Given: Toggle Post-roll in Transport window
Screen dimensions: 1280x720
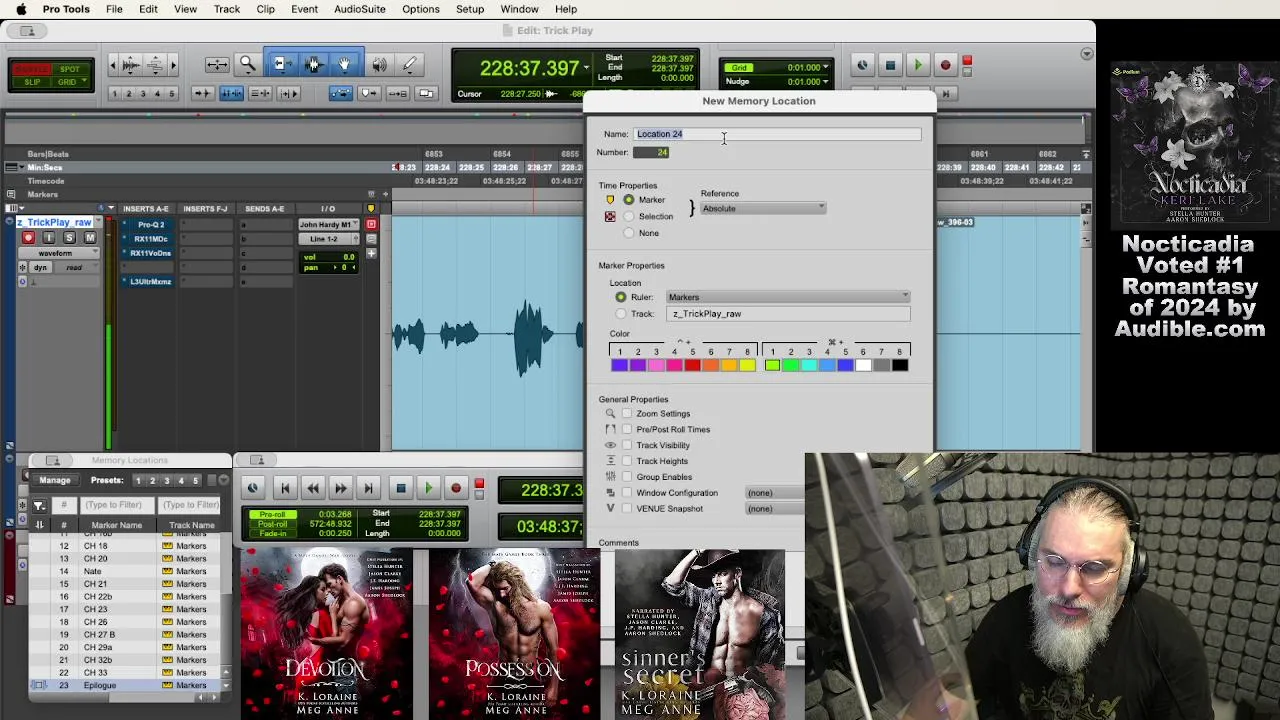Looking at the screenshot, I should pos(273,524).
